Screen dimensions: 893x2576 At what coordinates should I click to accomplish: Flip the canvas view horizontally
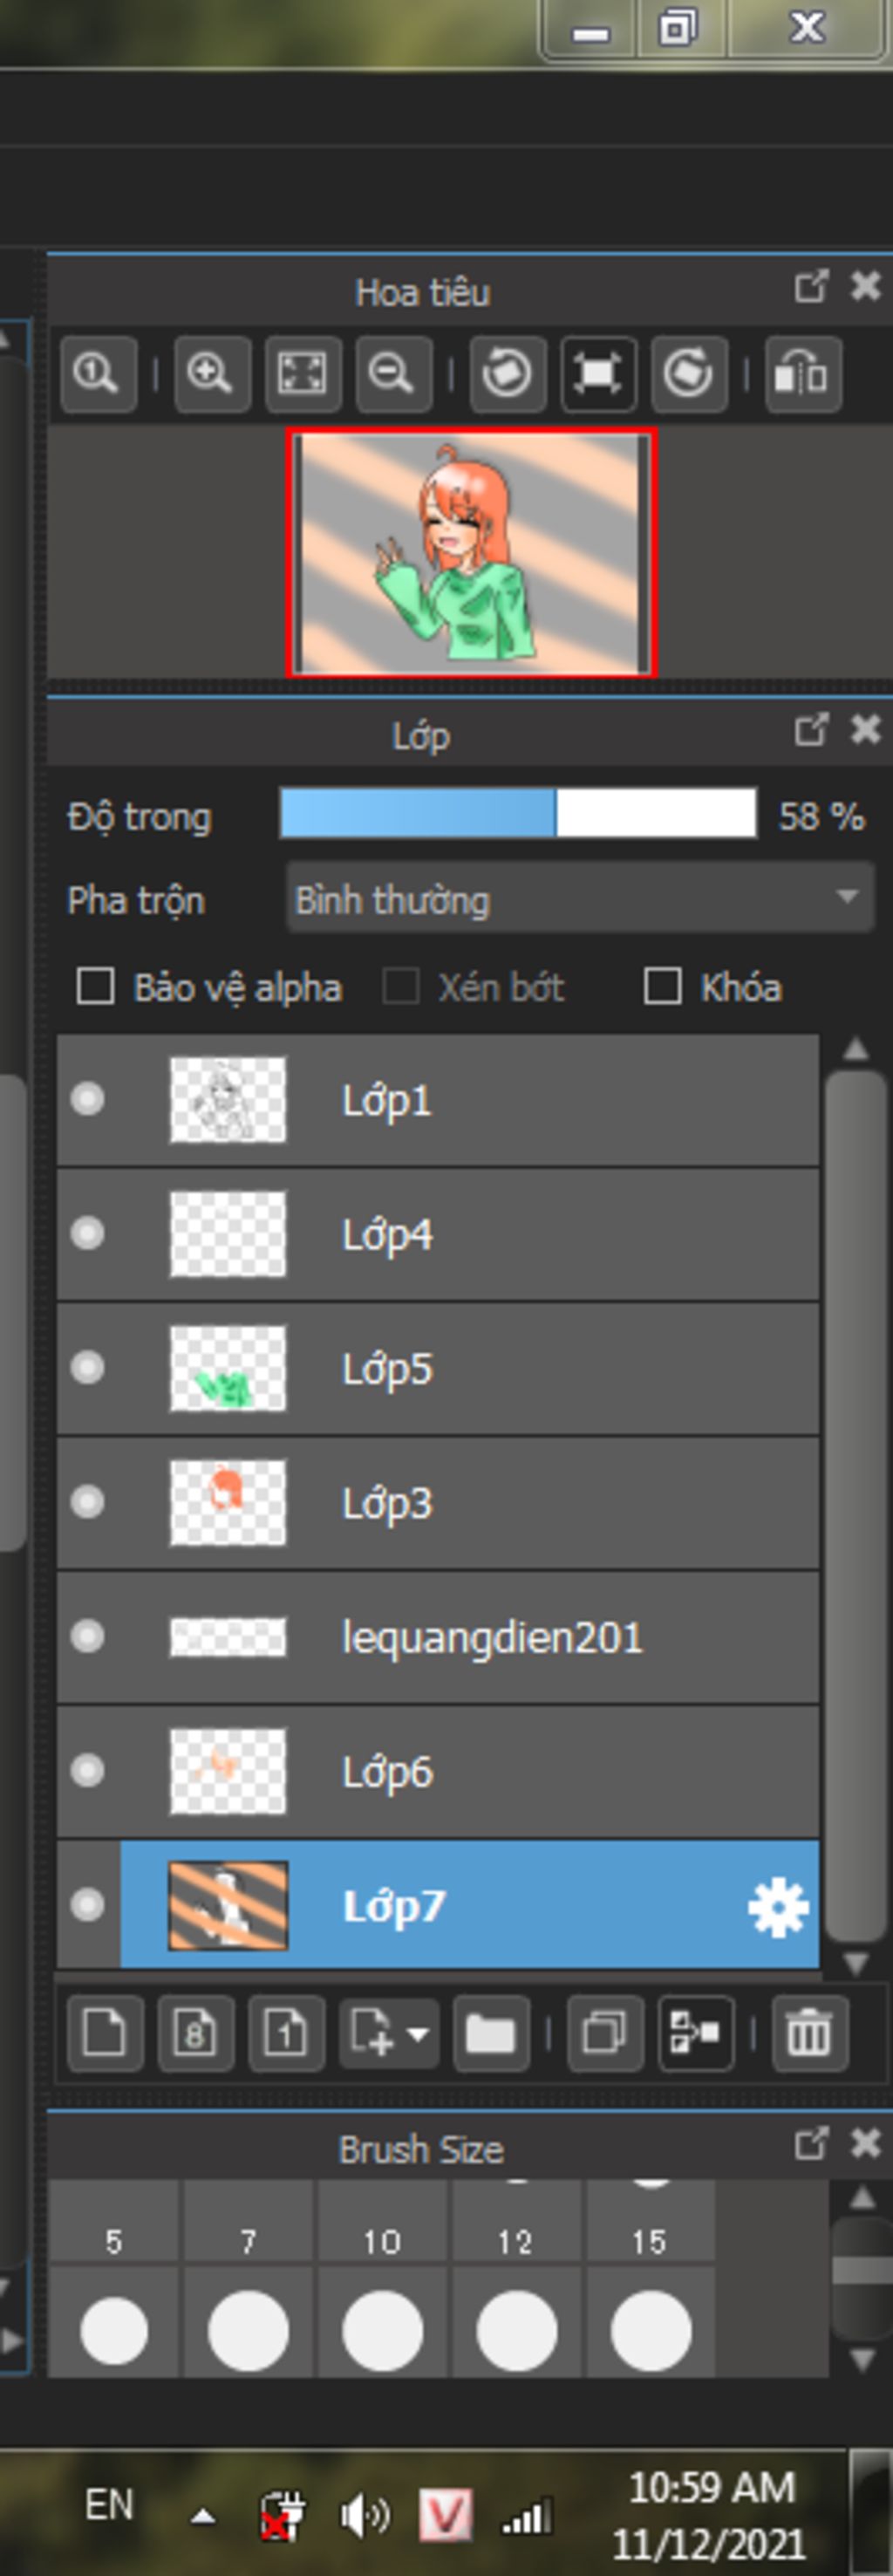click(803, 374)
